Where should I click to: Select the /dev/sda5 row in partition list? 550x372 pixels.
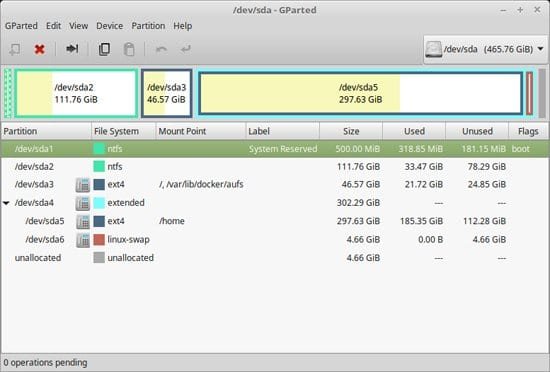click(275, 221)
